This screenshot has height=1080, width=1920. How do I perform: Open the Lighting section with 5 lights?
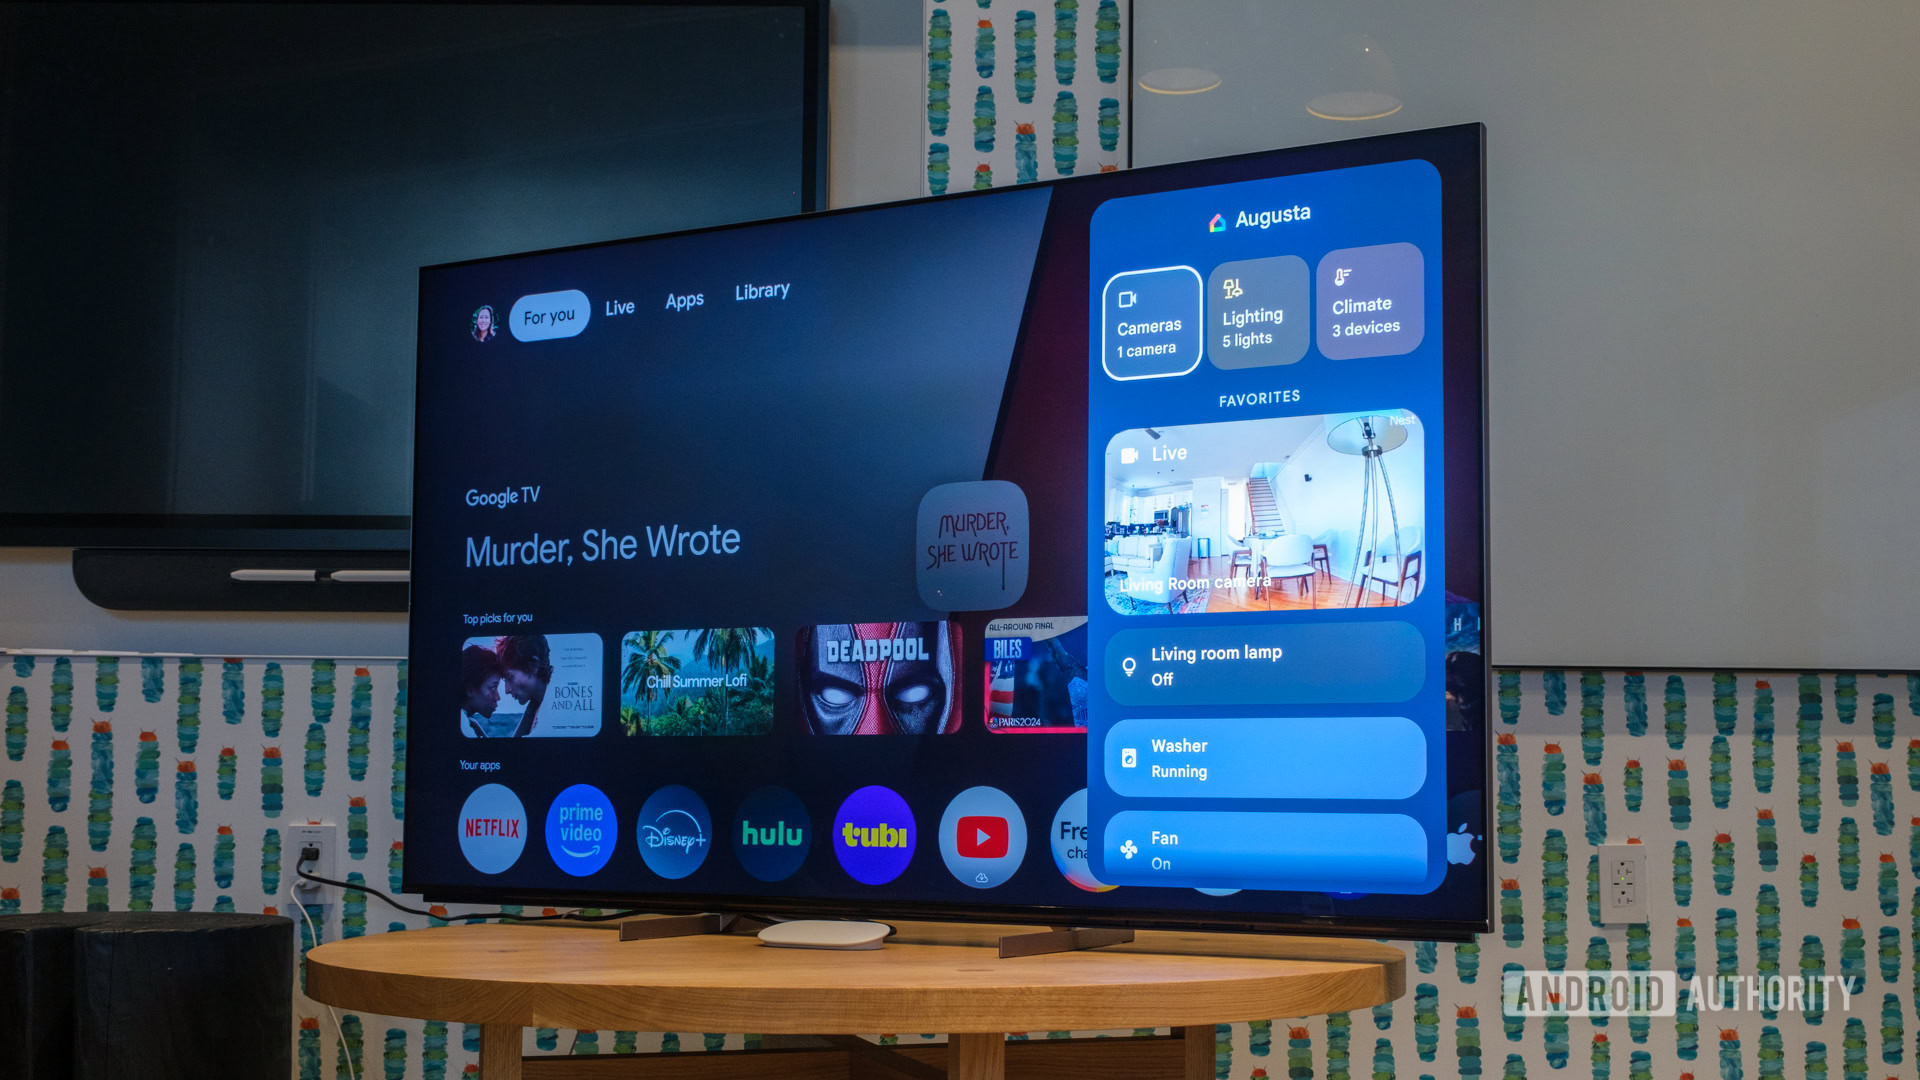tap(1254, 320)
